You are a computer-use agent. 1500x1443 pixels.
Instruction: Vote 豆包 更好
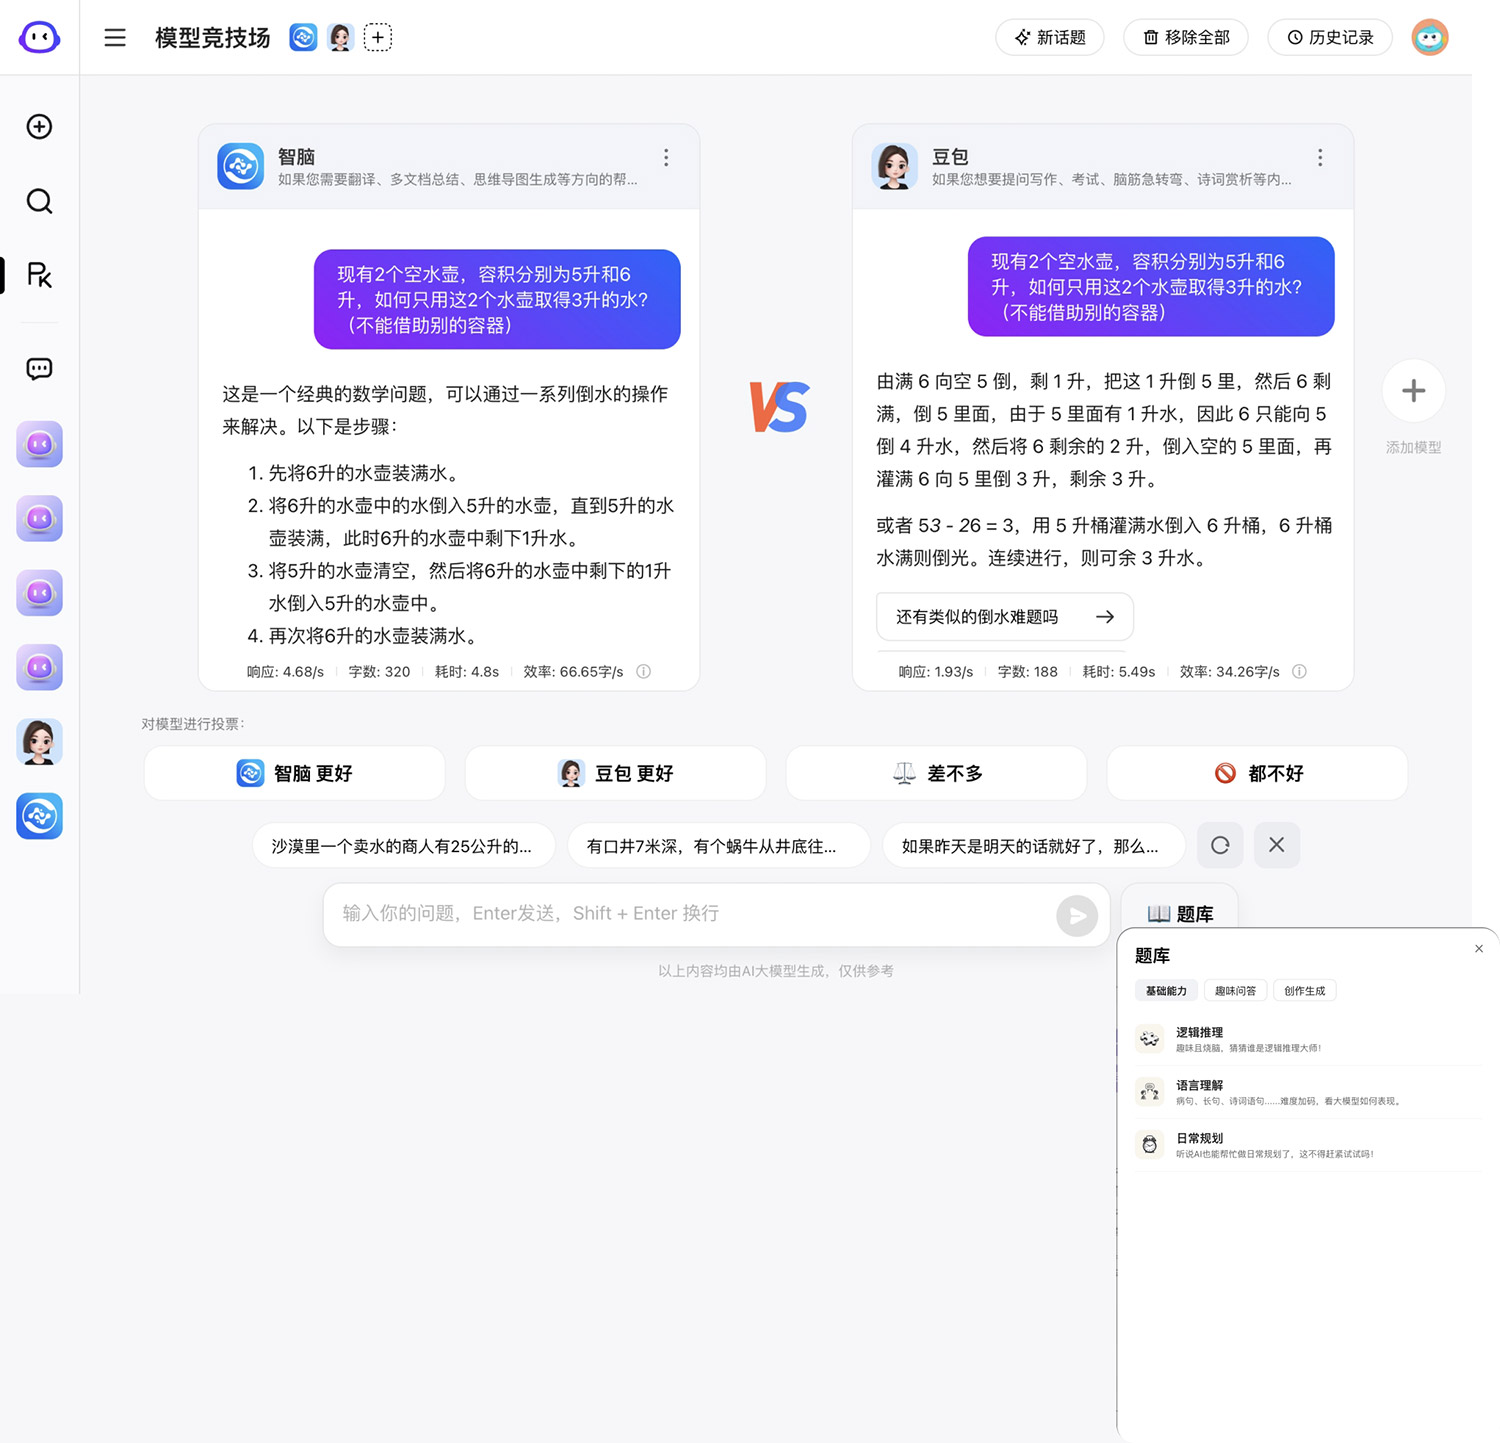tap(616, 773)
